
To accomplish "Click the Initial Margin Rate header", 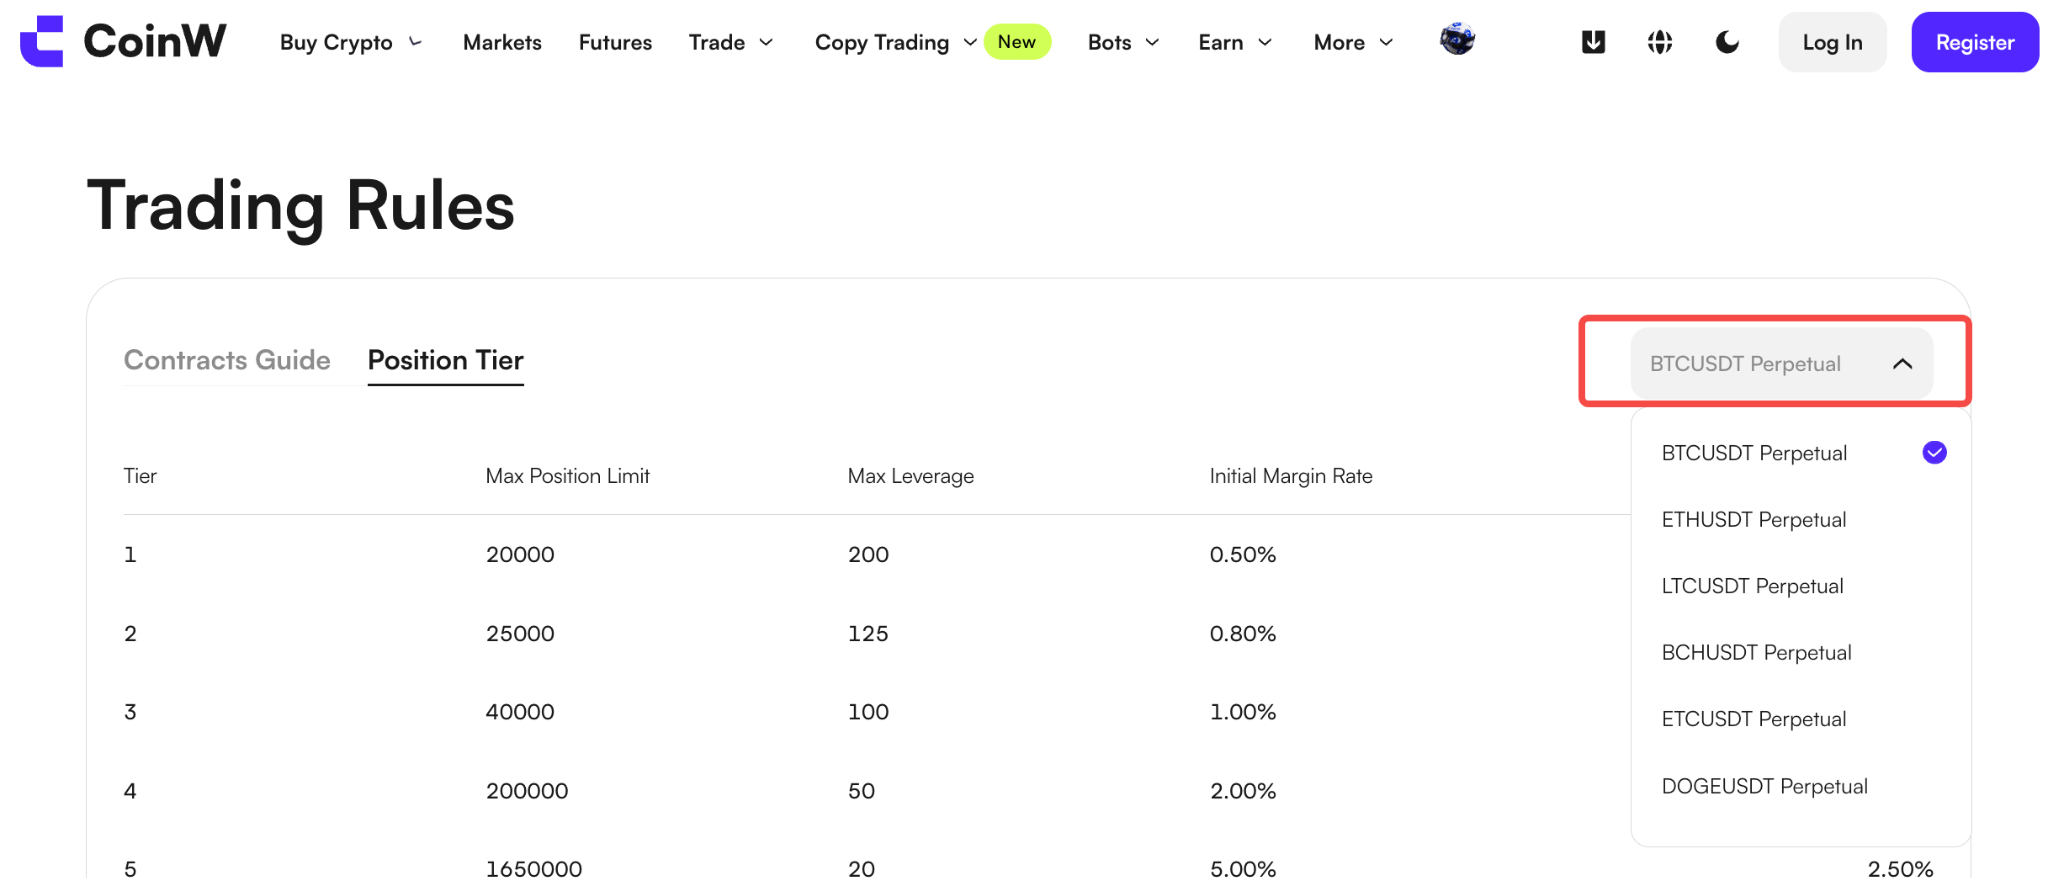I will click(1291, 476).
